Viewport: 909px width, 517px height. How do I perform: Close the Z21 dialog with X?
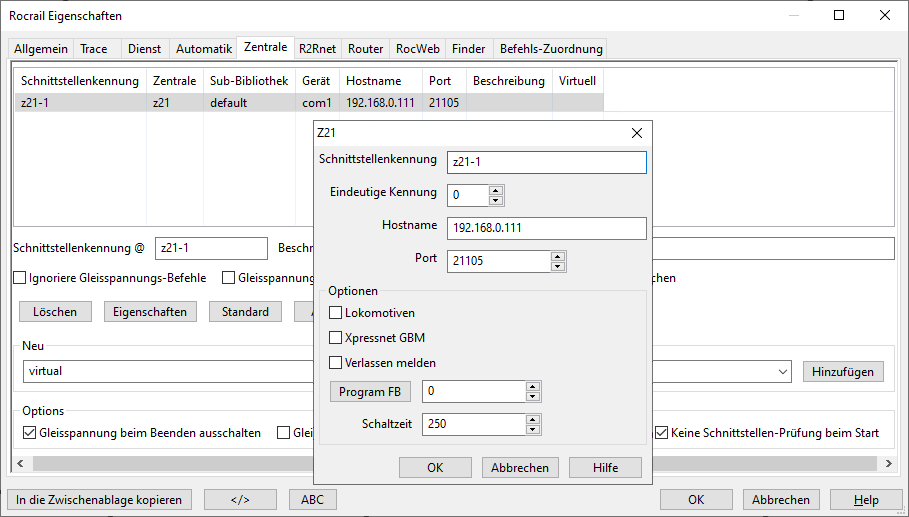[x=637, y=133]
